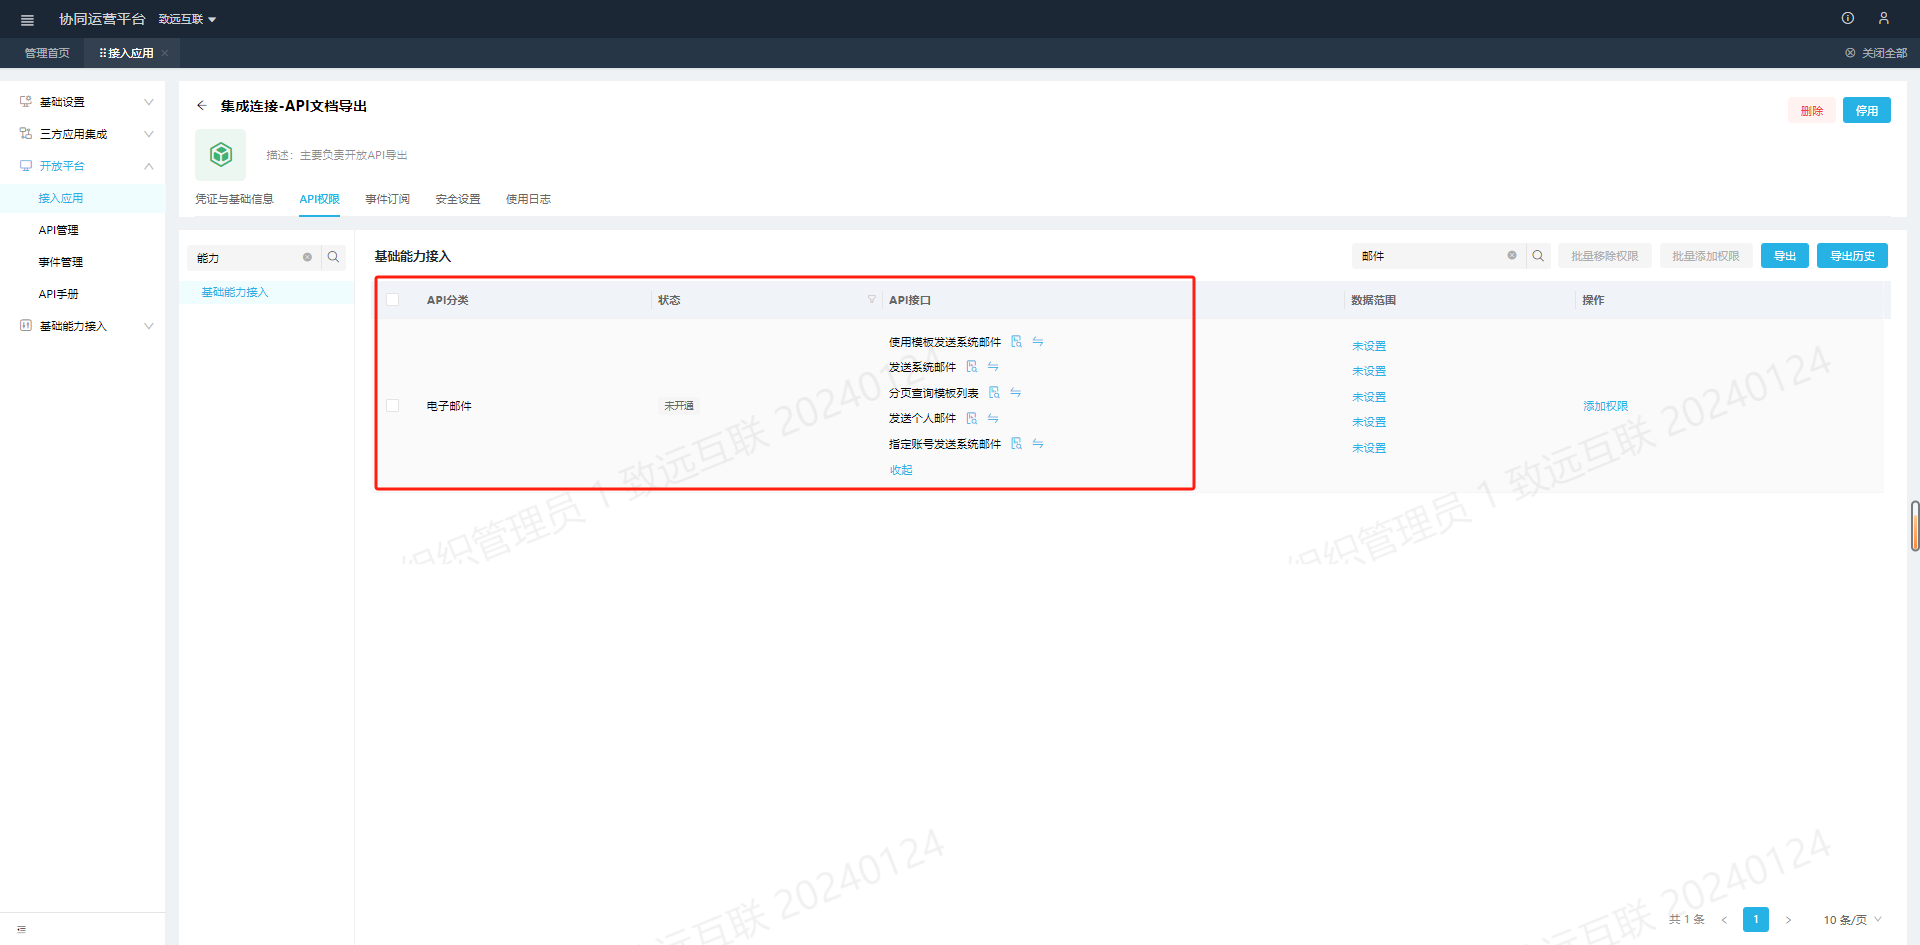Click page number 1 in pagination
Viewport: 1920px width, 945px height.
click(x=1756, y=920)
